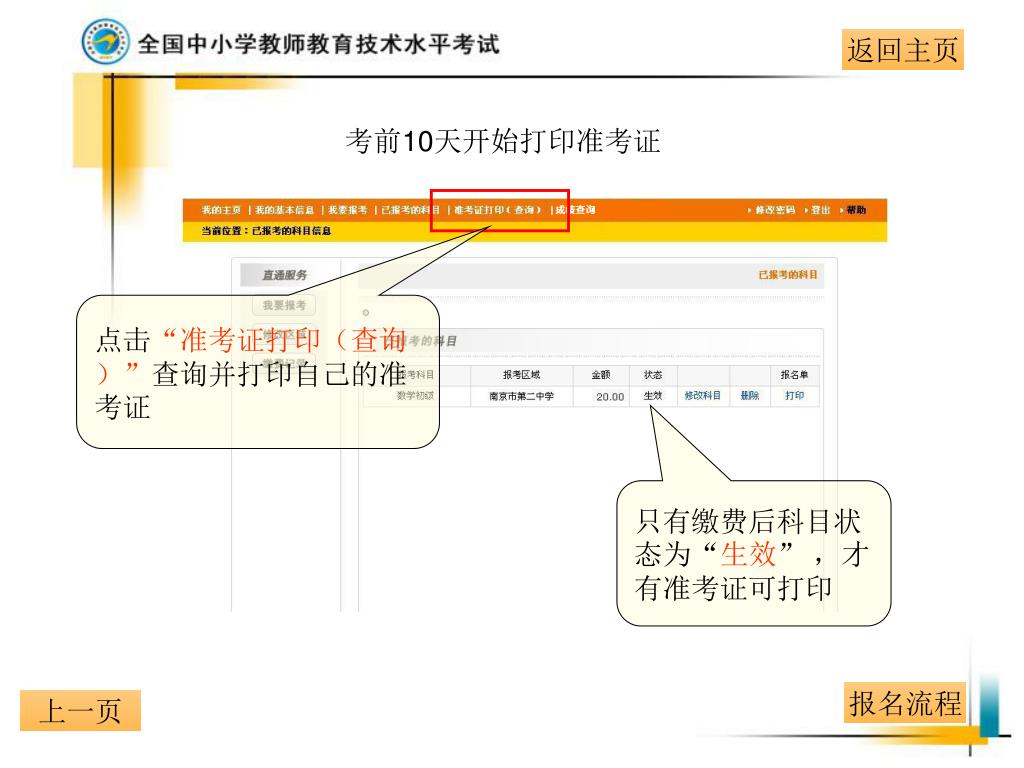
Task: Click the 打印 link under 报名单
Action: point(795,396)
